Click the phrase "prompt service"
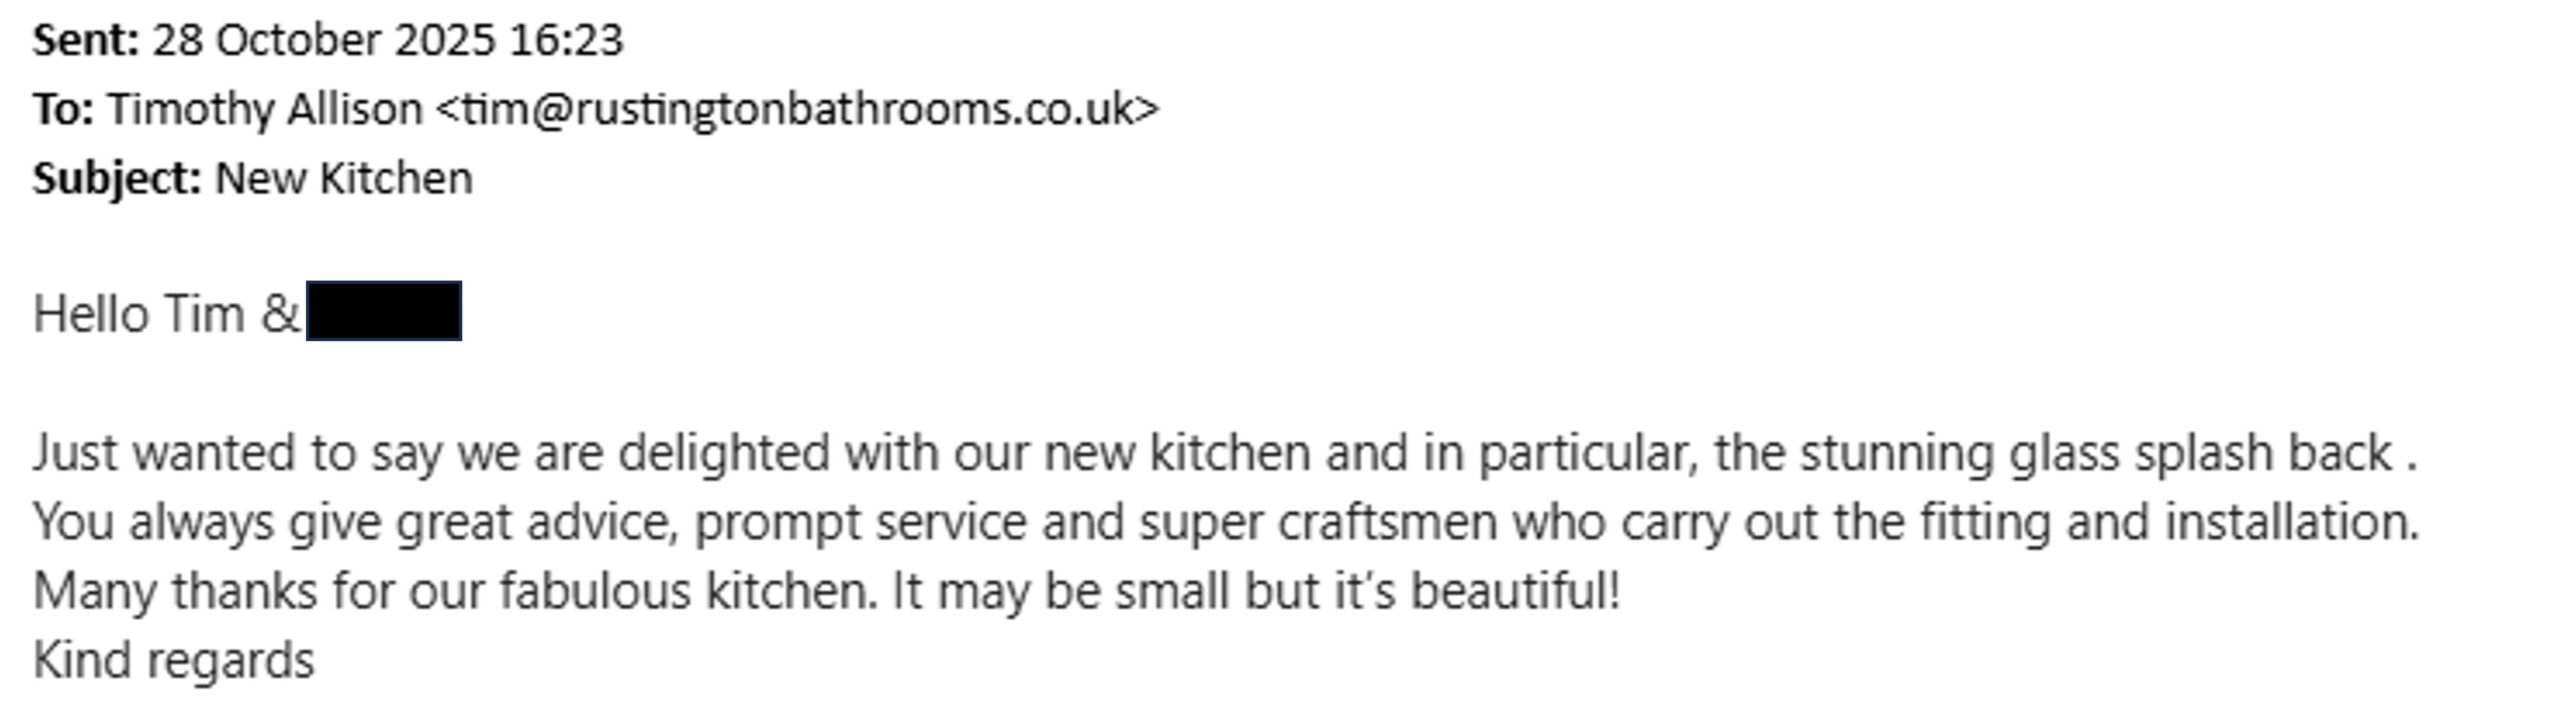 pos(860,522)
